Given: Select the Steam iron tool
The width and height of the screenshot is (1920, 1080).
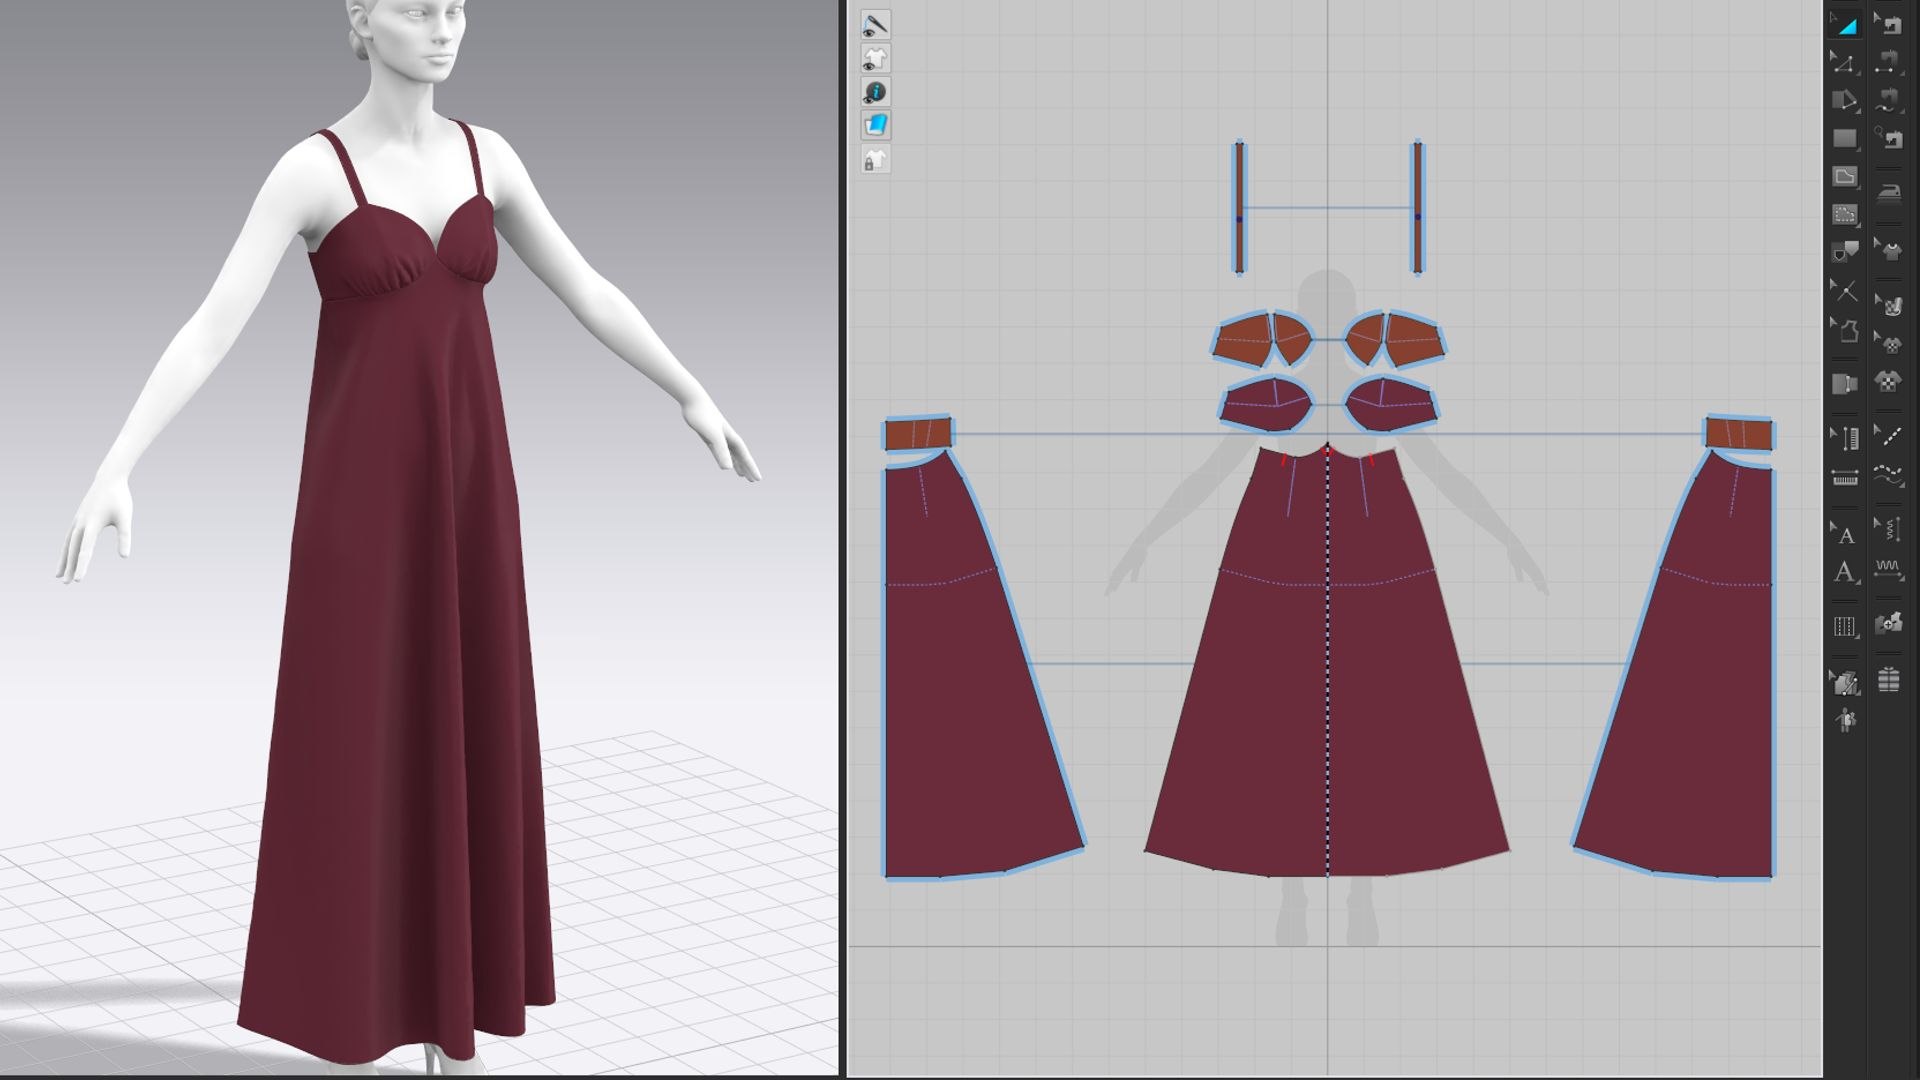Looking at the screenshot, I should pos(1888,192).
